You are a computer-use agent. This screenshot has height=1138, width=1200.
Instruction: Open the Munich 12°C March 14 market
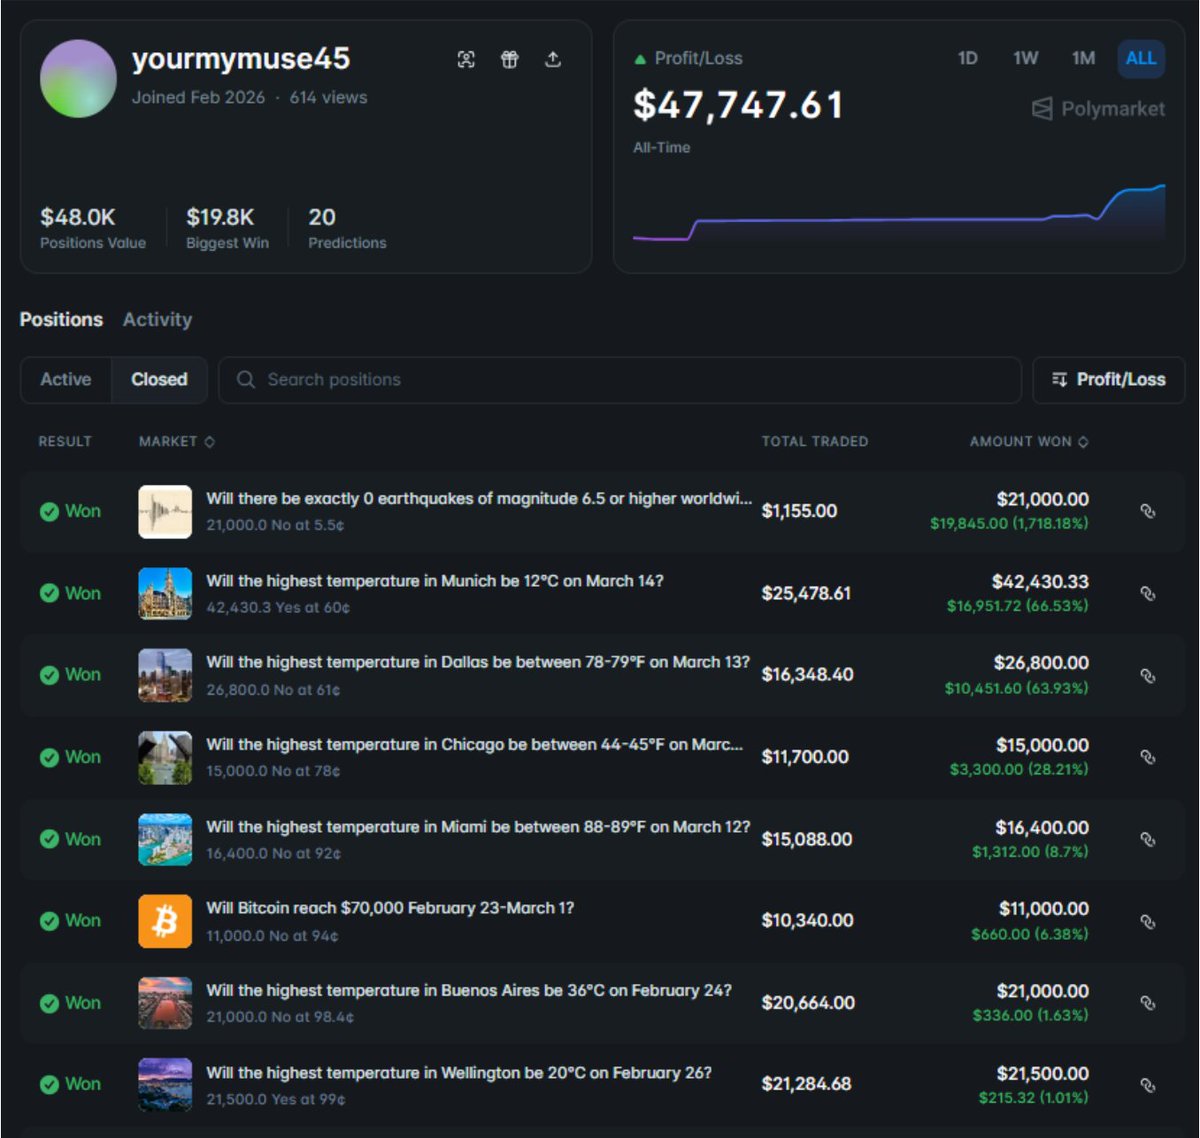click(435, 581)
